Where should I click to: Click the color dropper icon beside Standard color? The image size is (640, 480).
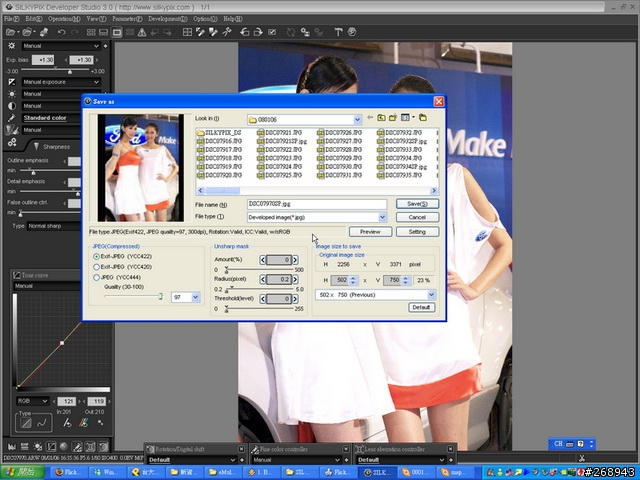click(11, 118)
